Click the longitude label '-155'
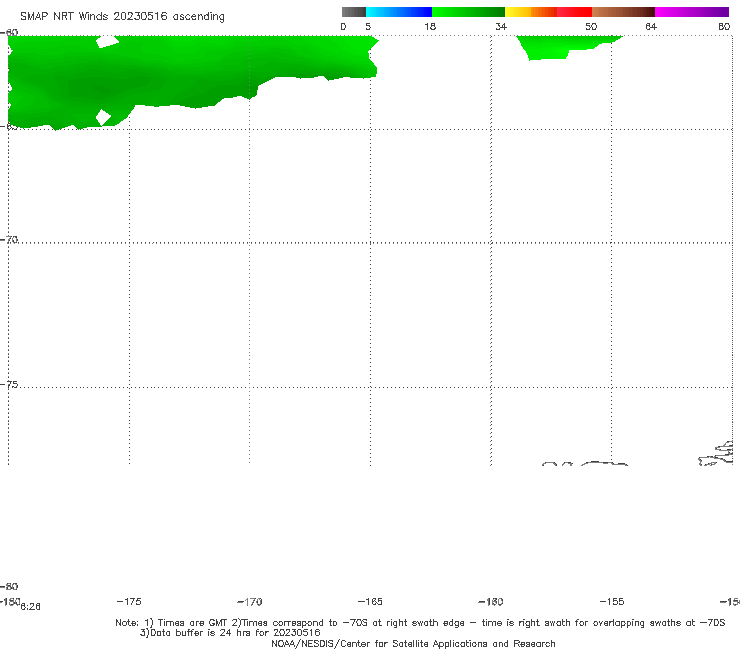The height and width of the screenshot is (650, 740). (x=612, y=602)
